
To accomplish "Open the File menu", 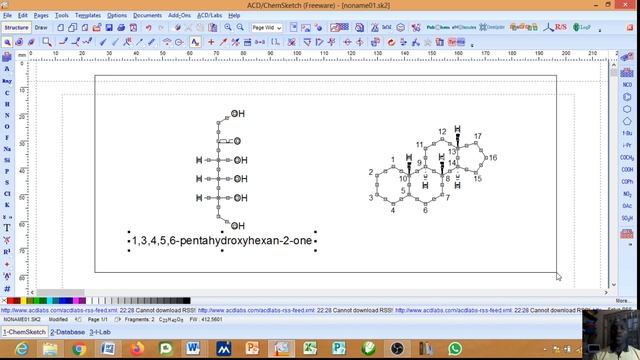I will point(7,16).
